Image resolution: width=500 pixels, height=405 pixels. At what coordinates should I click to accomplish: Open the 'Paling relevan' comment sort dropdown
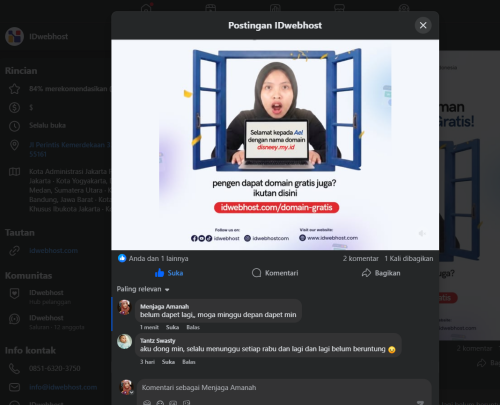tap(143, 289)
